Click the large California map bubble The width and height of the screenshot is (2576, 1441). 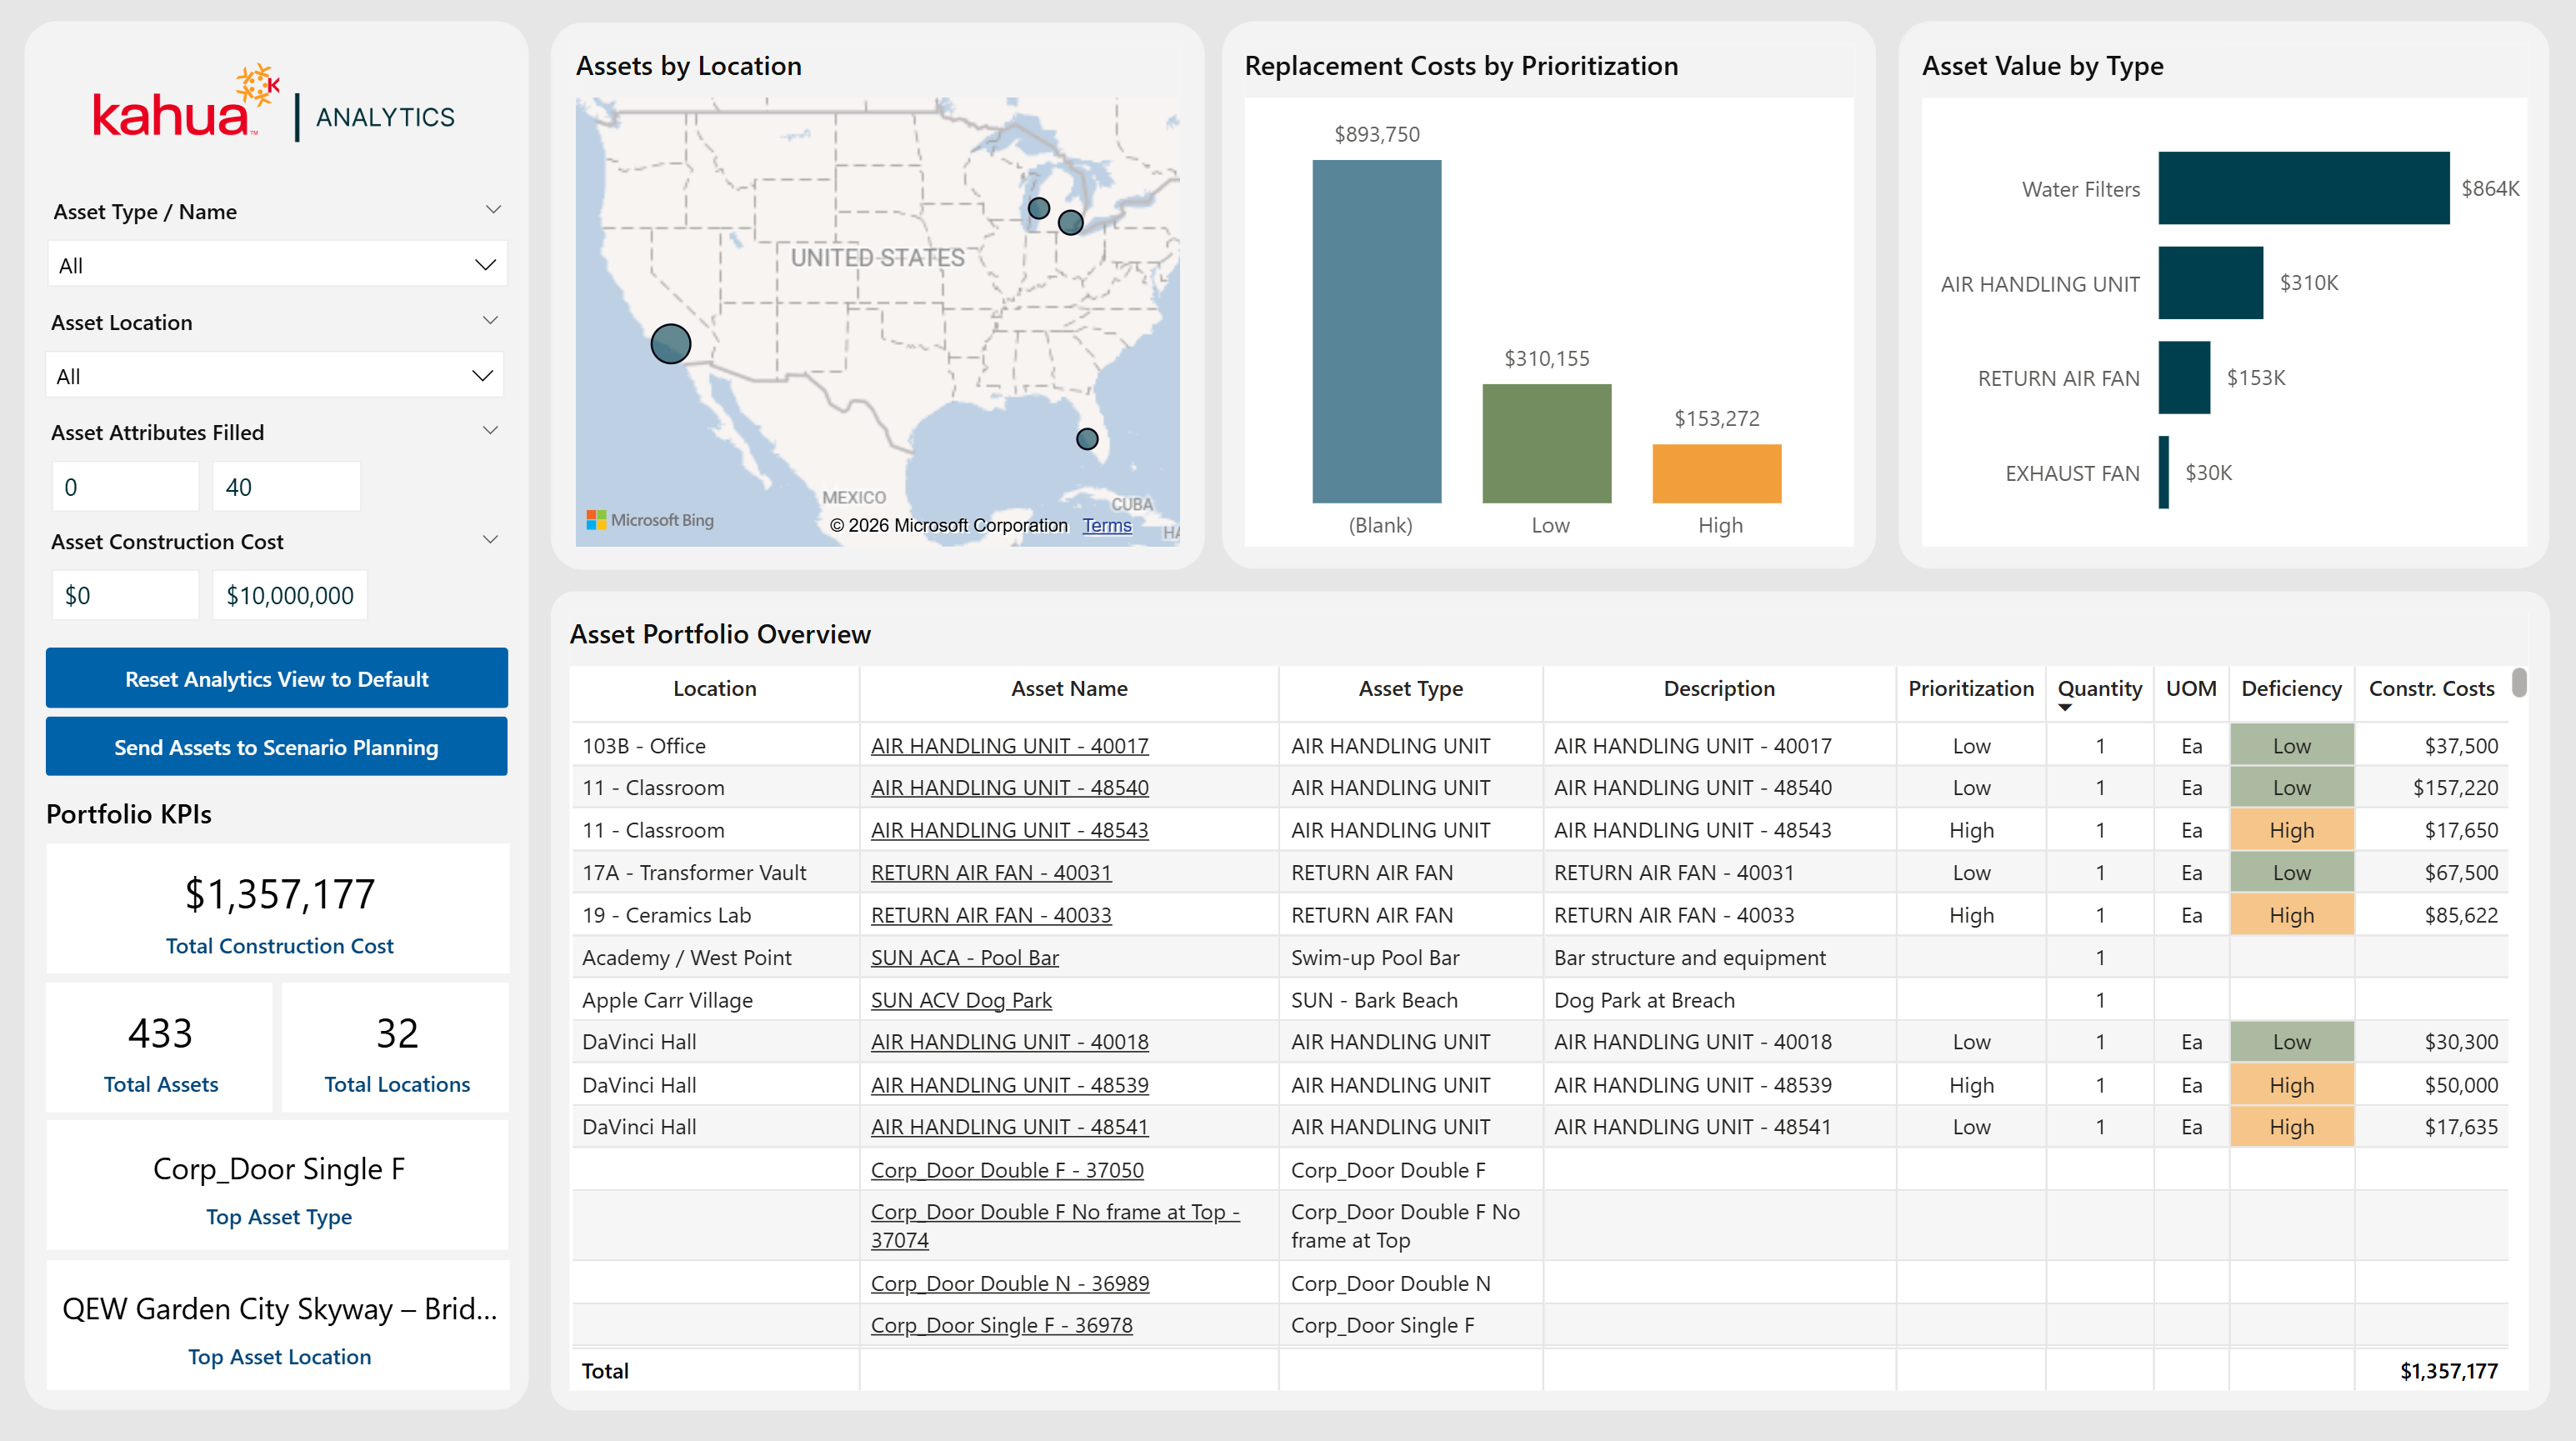point(670,343)
